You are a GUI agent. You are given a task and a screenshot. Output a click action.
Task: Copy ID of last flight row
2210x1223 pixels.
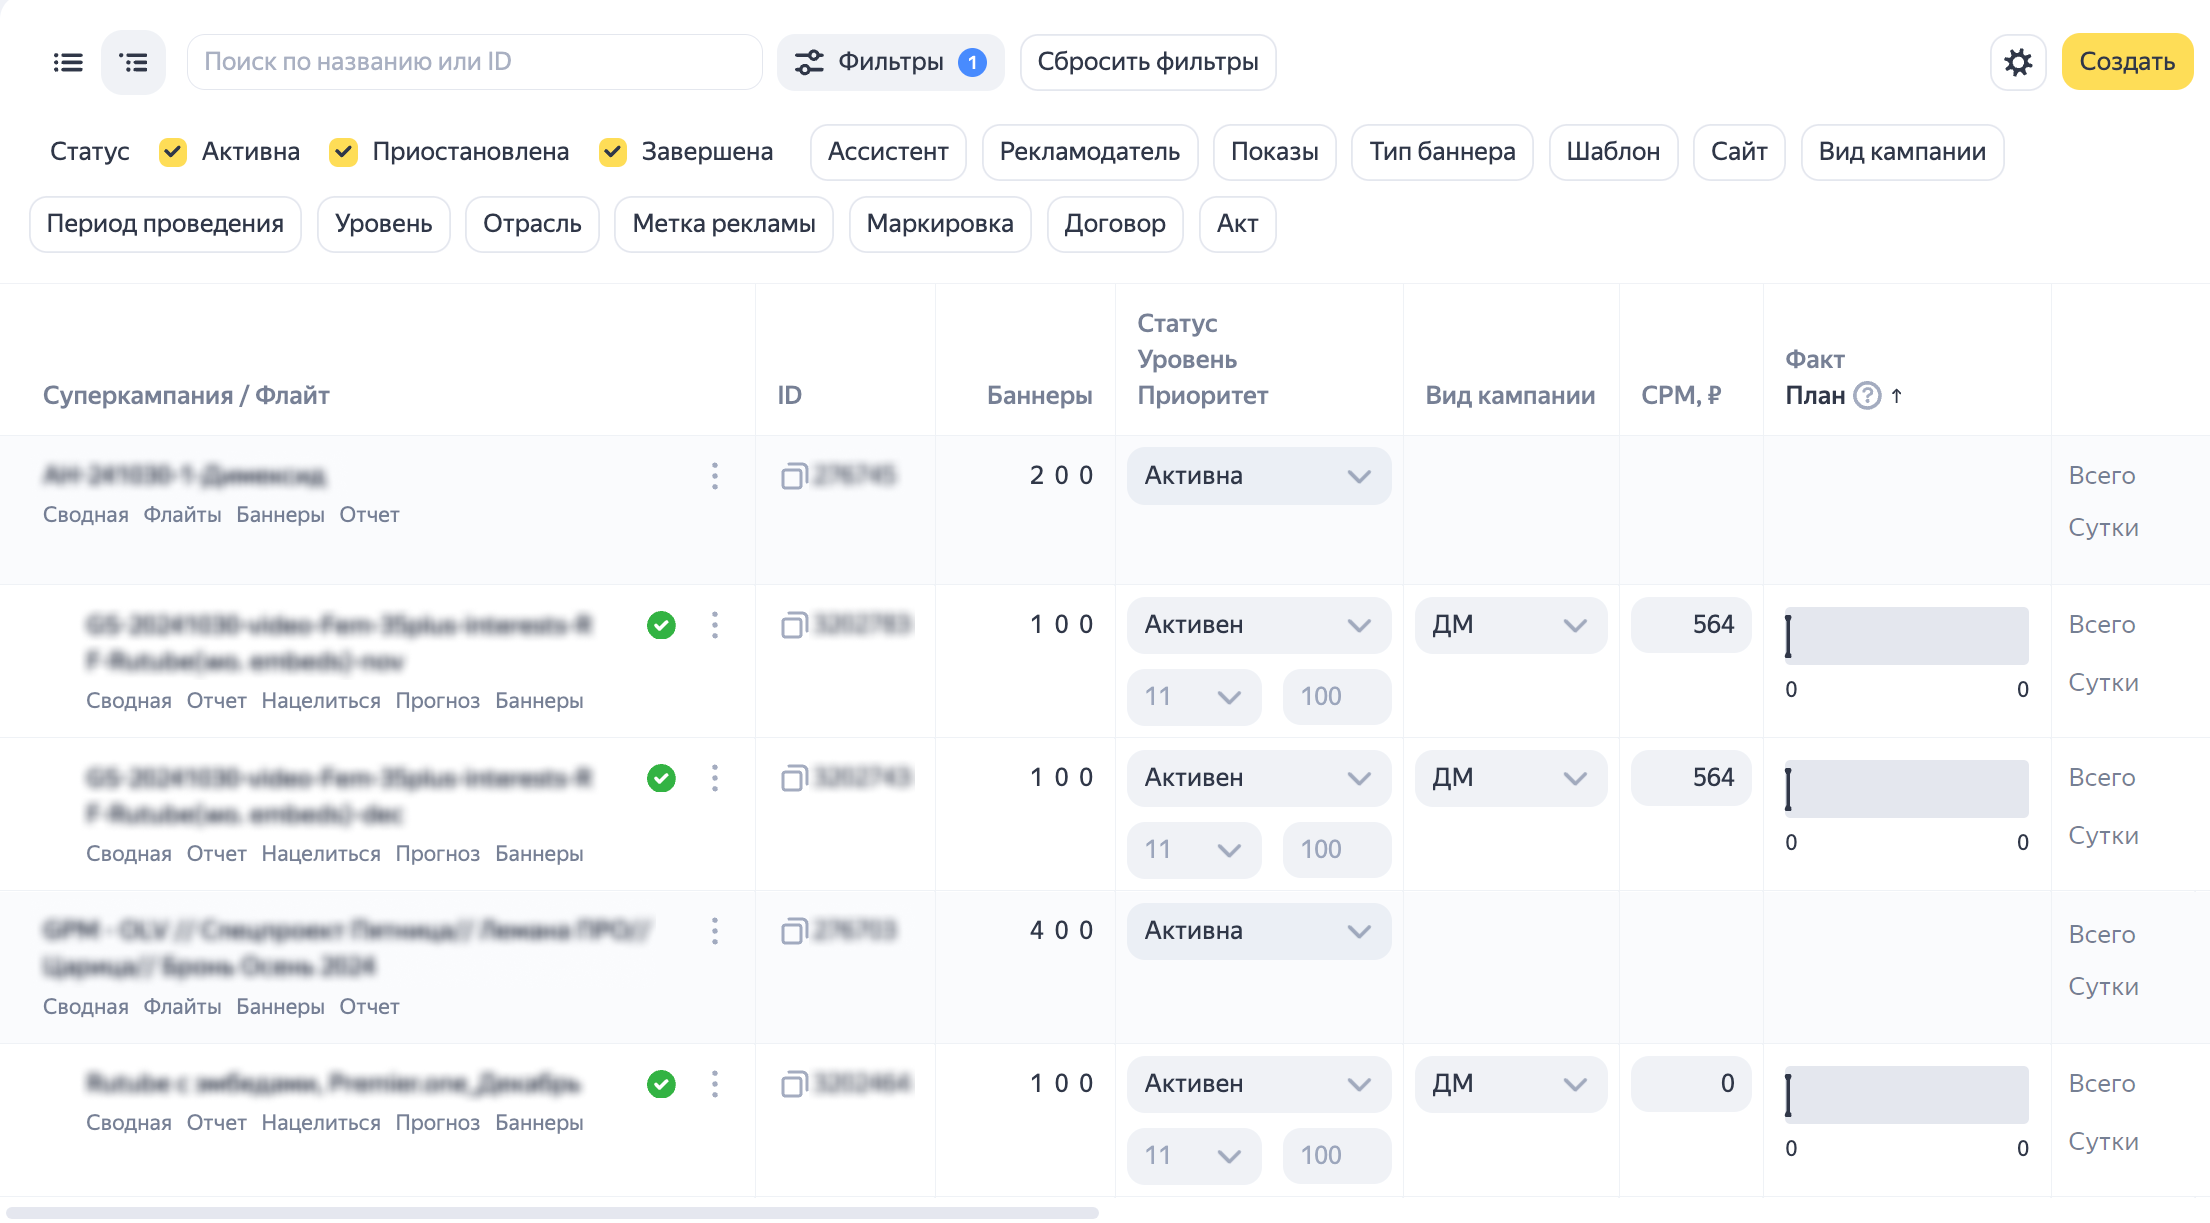pos(794,1084)
